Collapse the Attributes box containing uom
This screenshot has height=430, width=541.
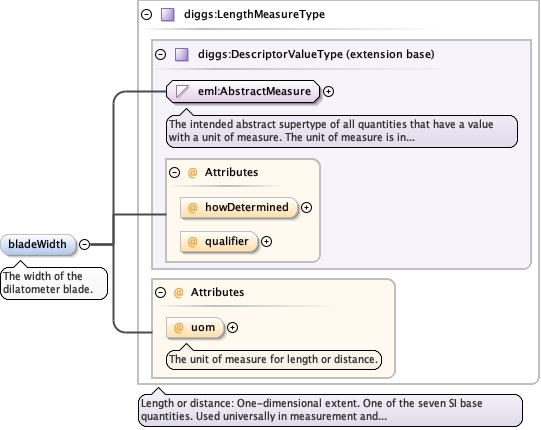[160, 293]
